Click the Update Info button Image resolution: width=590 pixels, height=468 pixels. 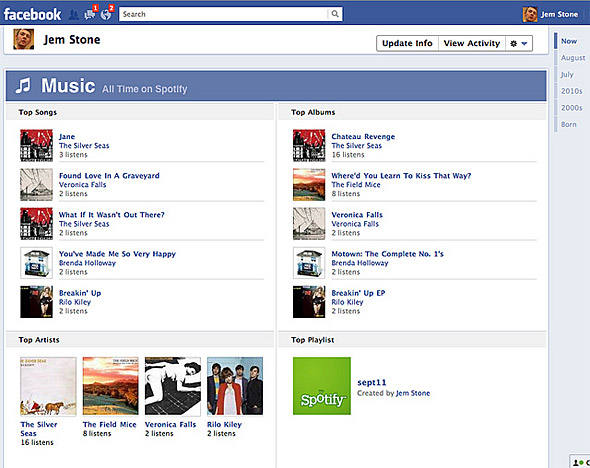point(407,44)
